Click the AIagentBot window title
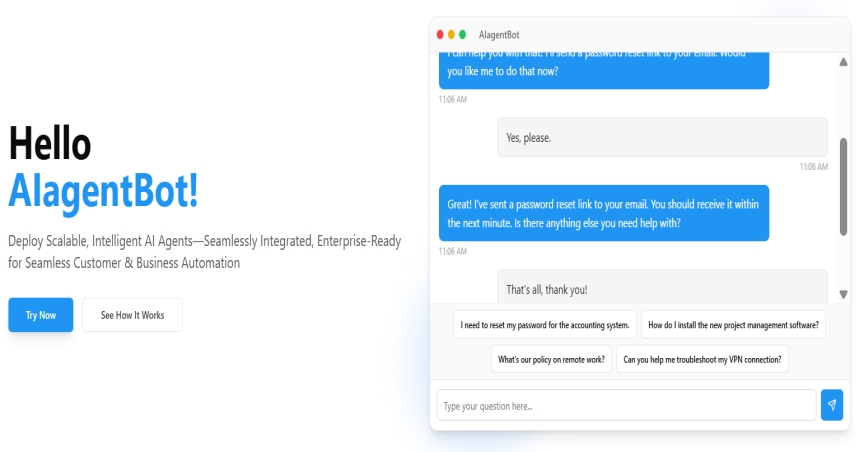This screenshot has height=452, width=864. point(499,35)
